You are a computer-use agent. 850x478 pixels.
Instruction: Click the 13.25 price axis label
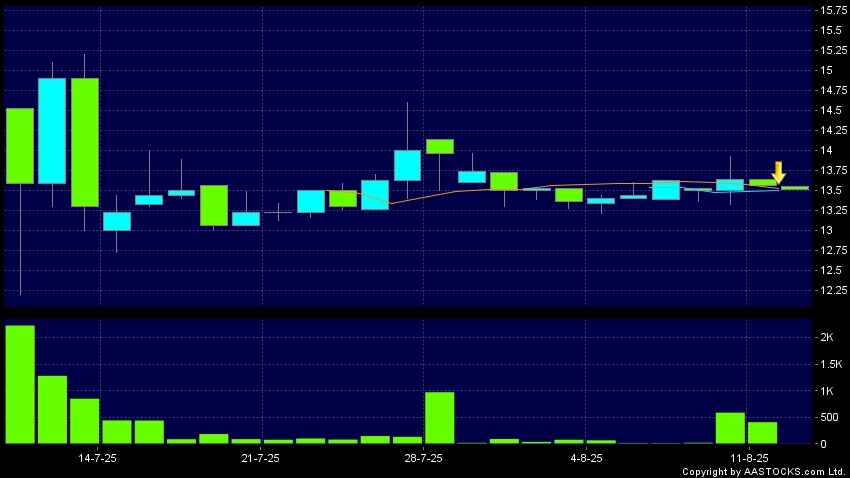coord(834,210)
